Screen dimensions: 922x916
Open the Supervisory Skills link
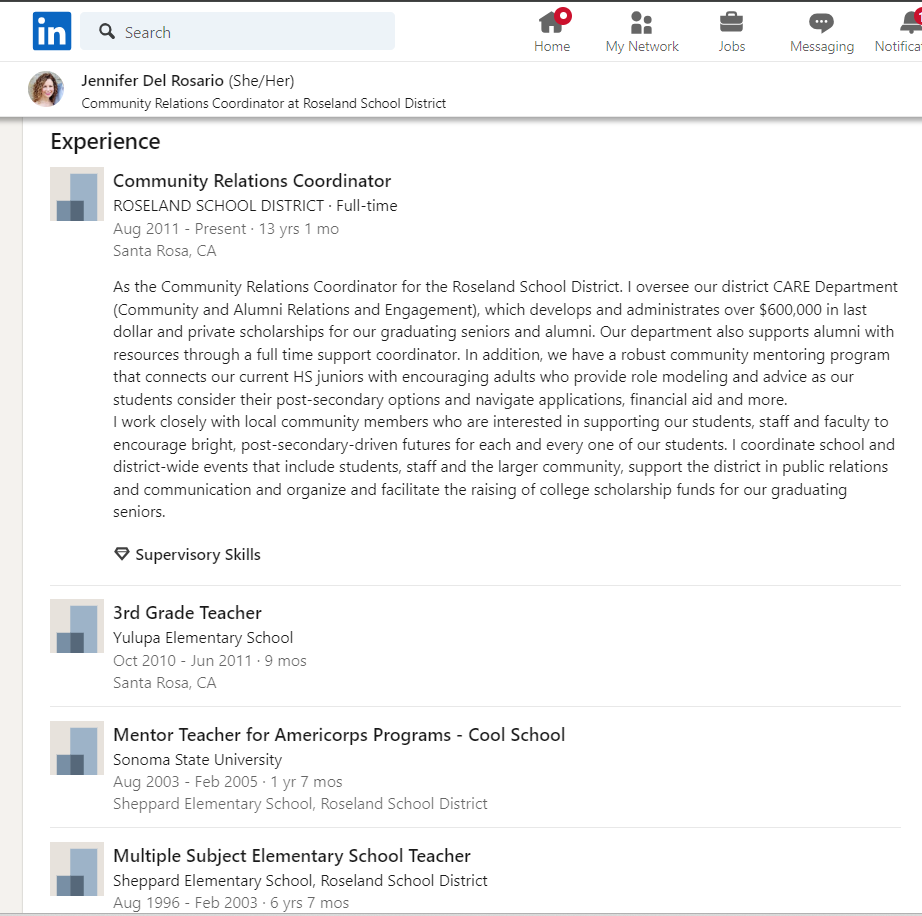[198, 554]
